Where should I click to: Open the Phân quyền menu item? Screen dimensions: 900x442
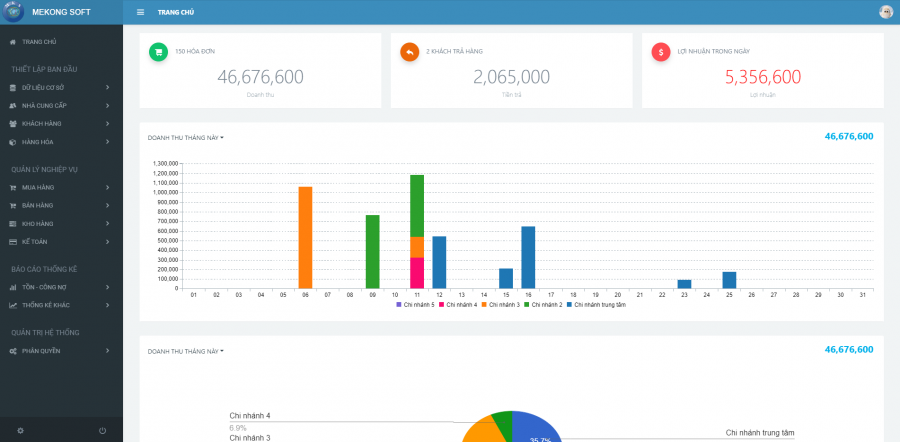click(x=60, y=350)
